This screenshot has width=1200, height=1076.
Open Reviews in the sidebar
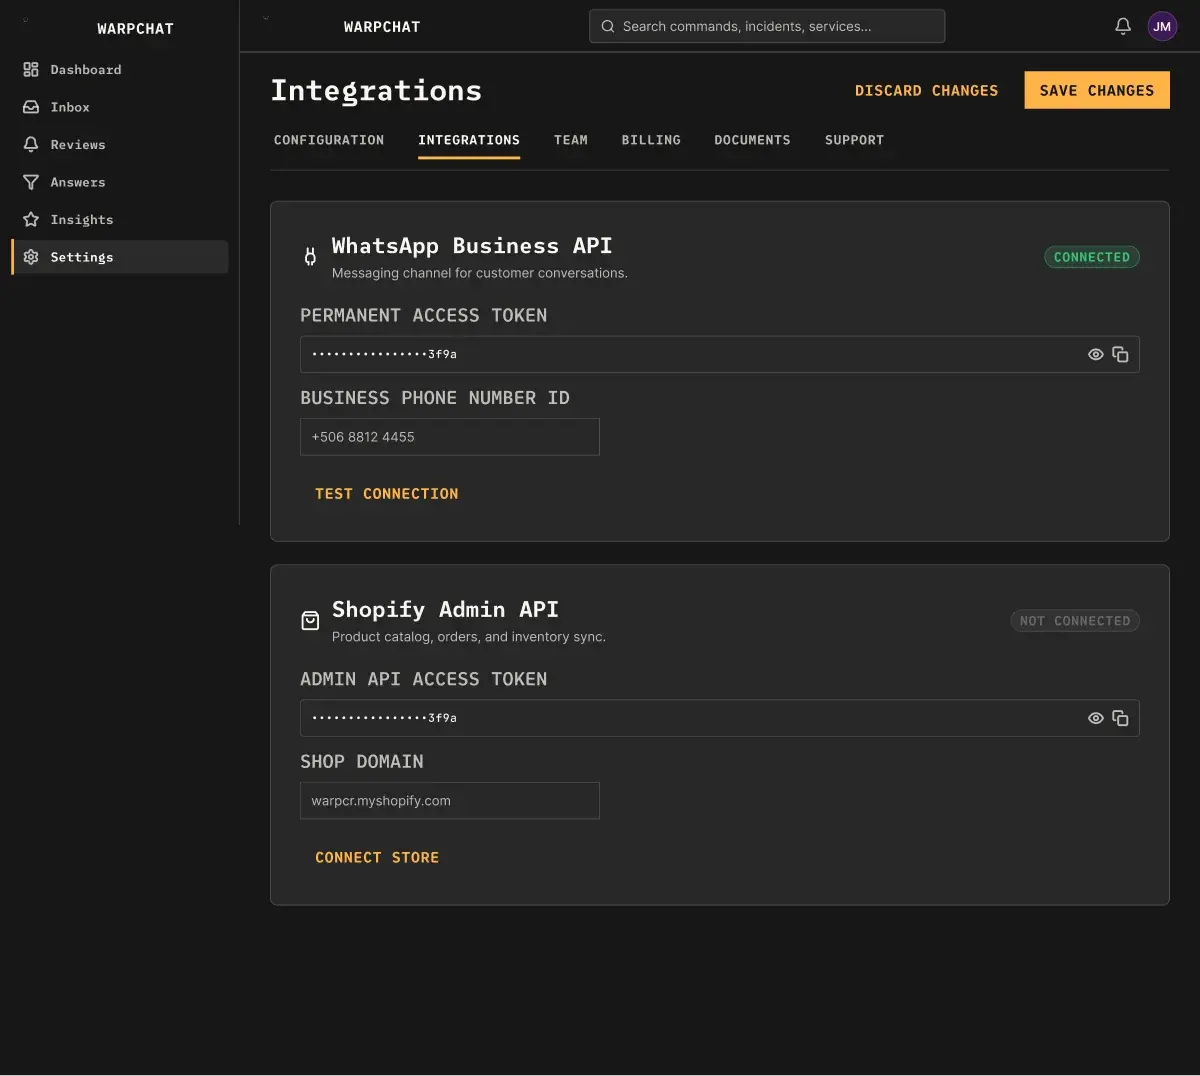(x=120, y=145)
